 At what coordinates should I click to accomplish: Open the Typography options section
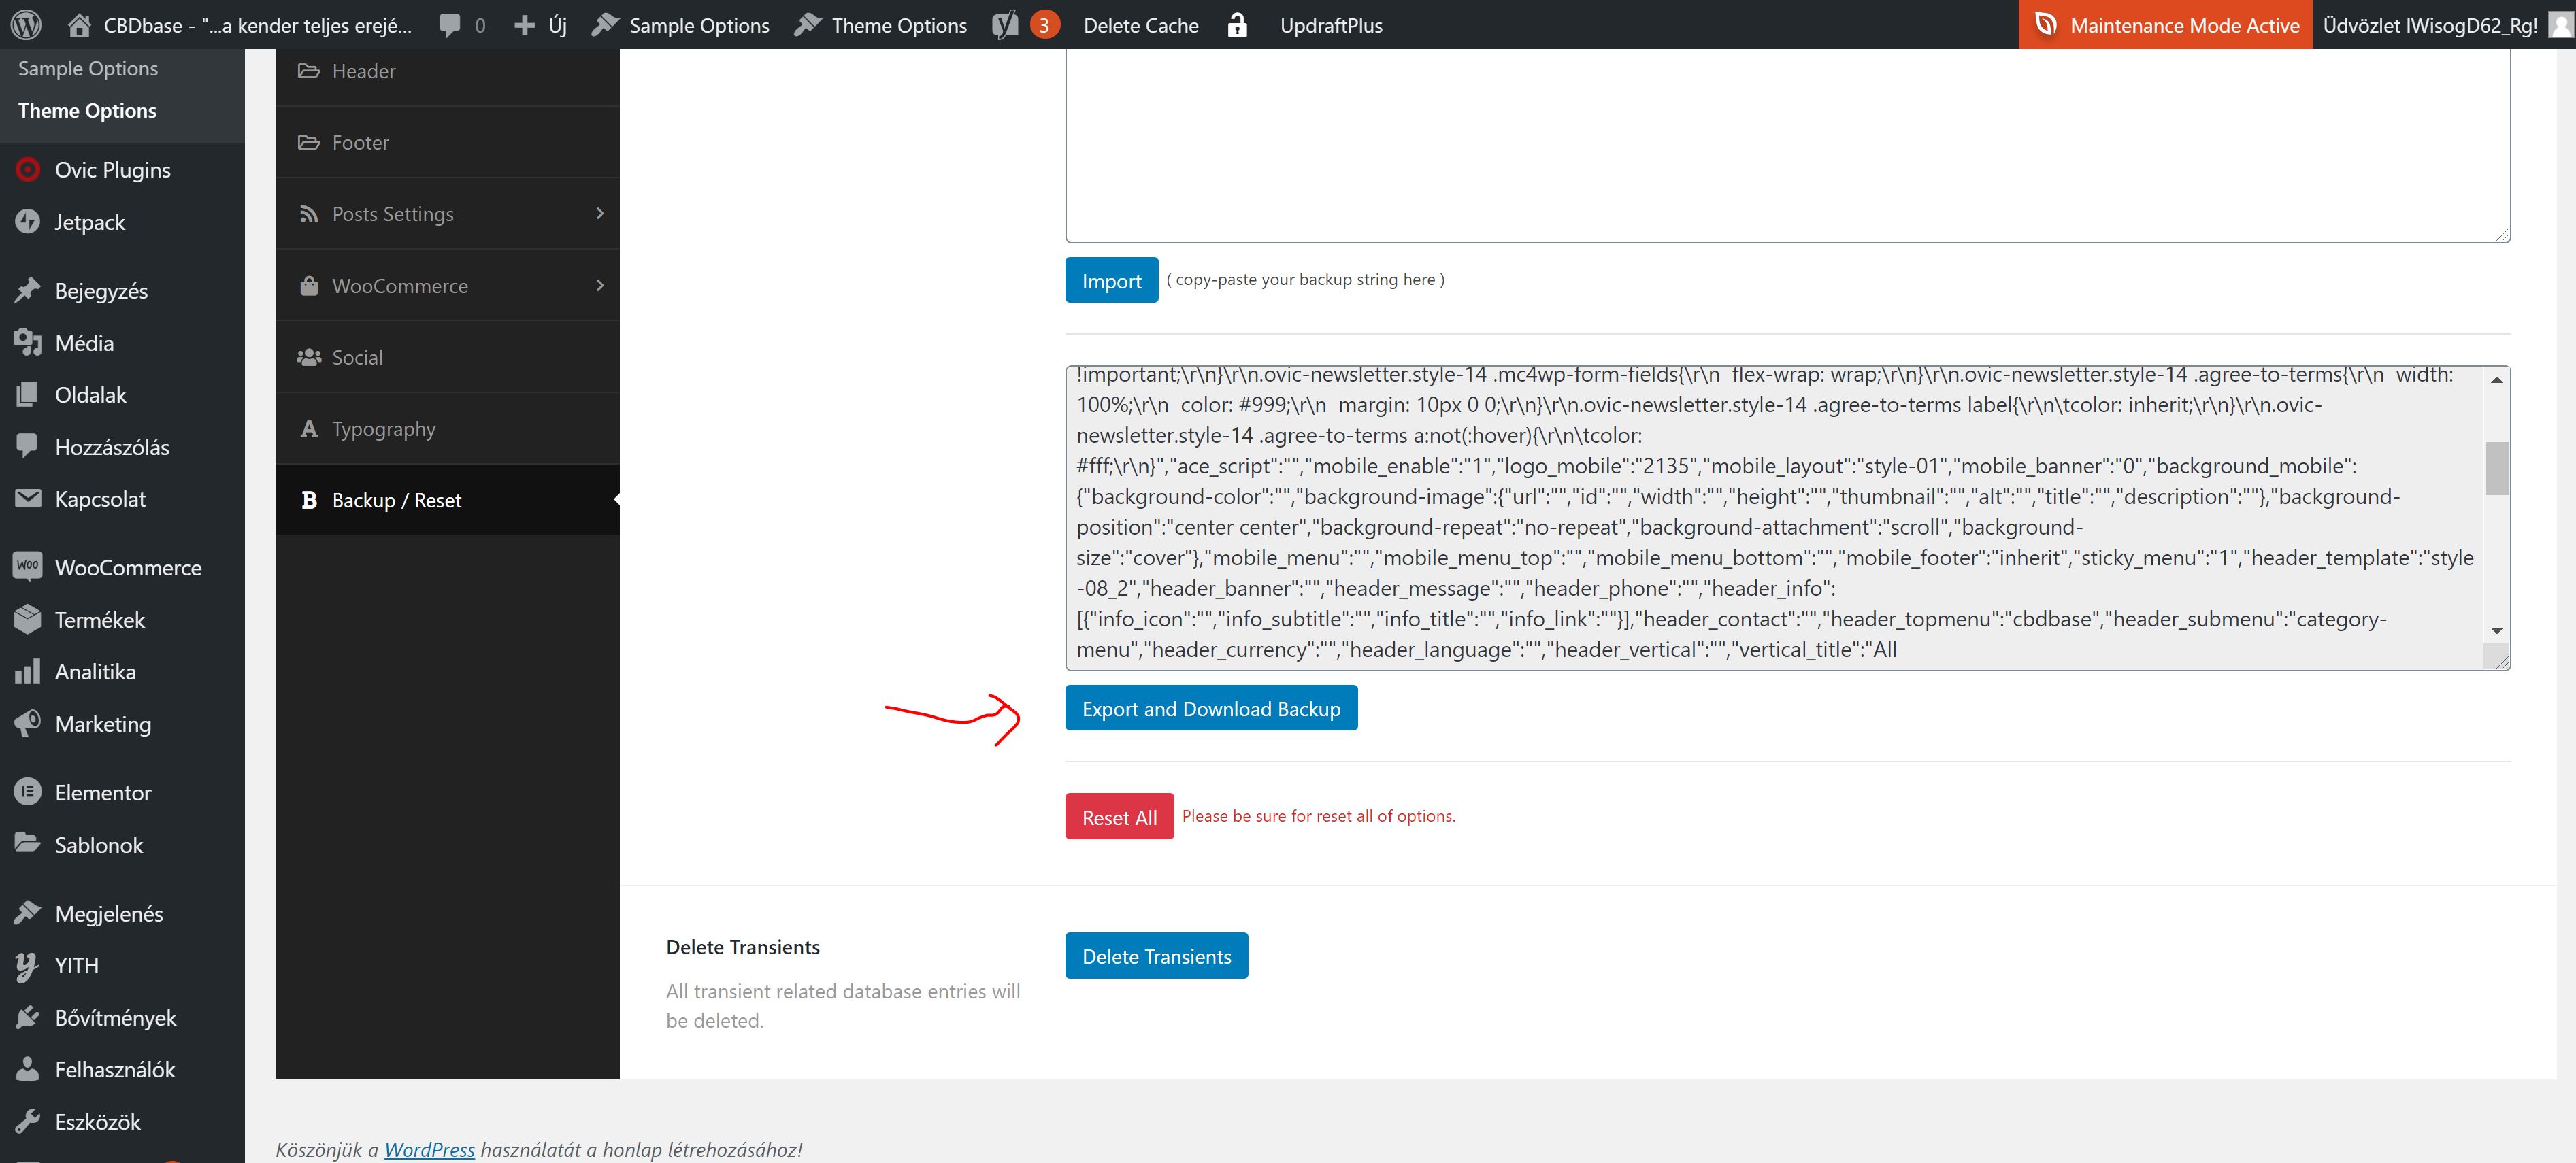coord(447,428)
